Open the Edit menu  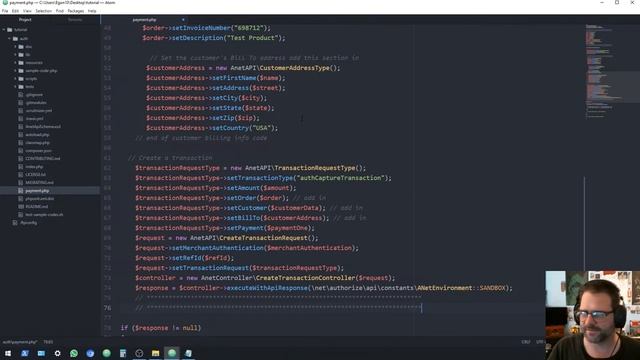click(x=15, y=11)
